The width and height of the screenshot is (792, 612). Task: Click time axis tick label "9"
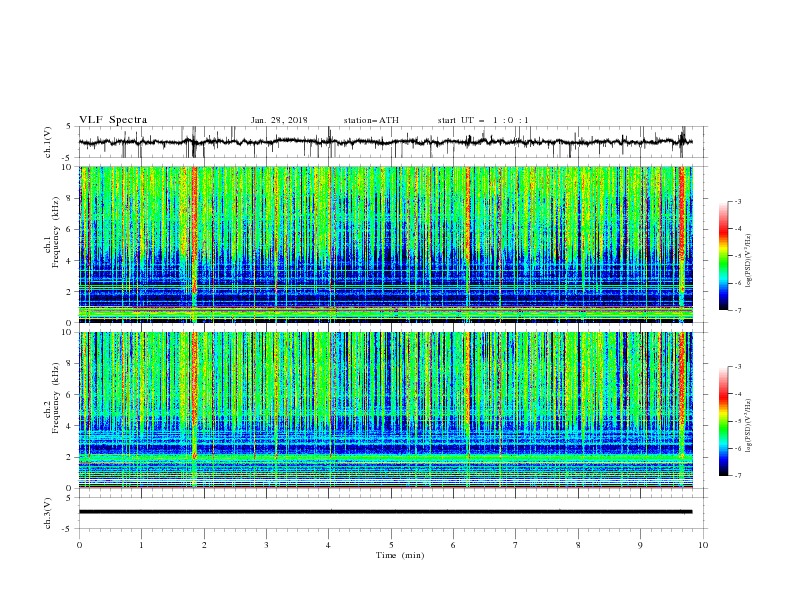[640, 545]
